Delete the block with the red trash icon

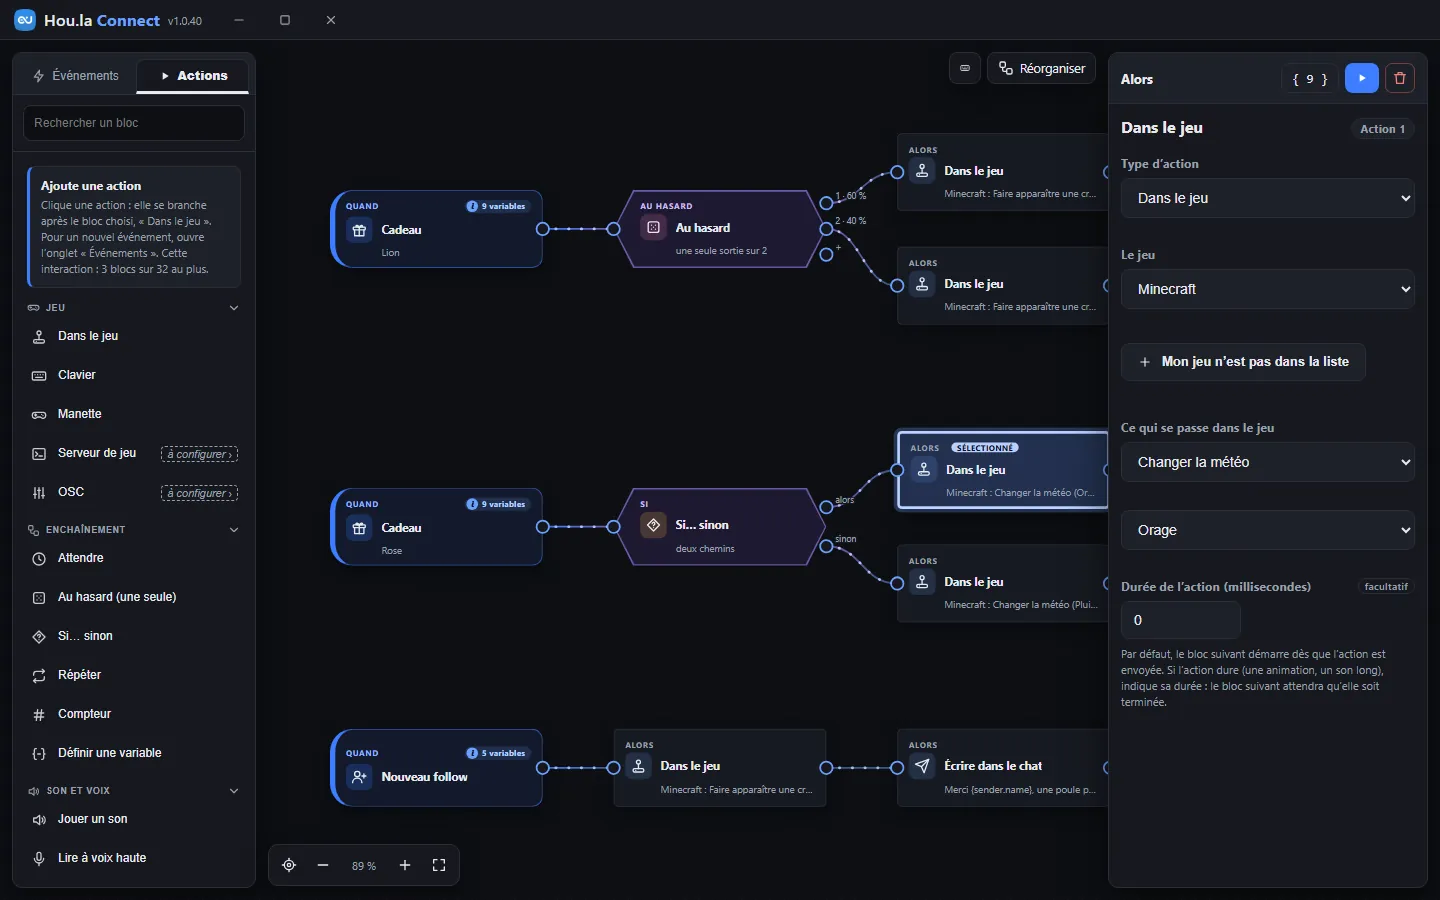point(1399,78)
